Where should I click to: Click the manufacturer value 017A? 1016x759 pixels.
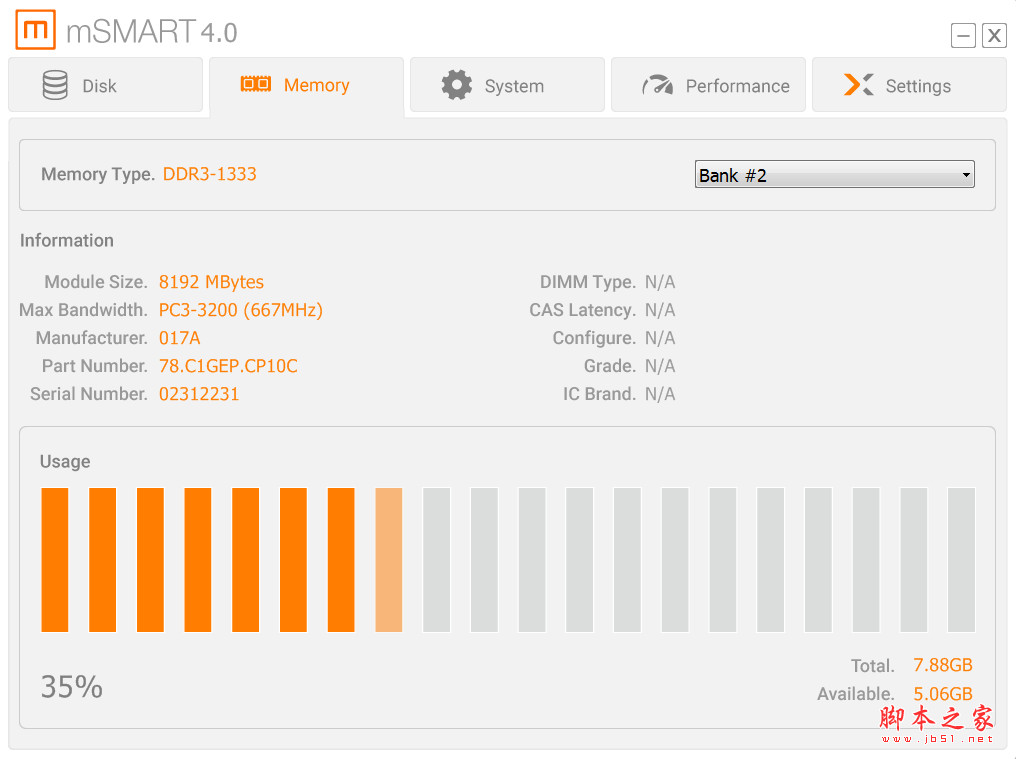pos(179,338)
